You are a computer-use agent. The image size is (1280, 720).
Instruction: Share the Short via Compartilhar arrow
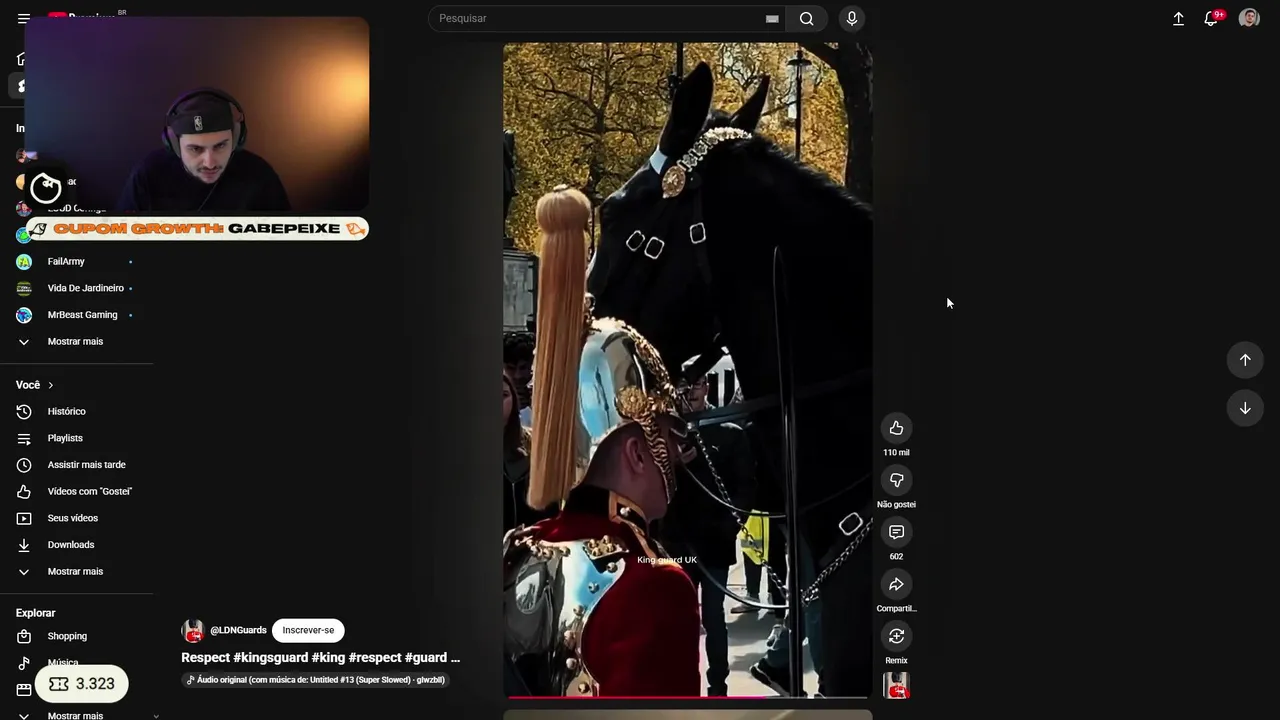pos(896,584)
